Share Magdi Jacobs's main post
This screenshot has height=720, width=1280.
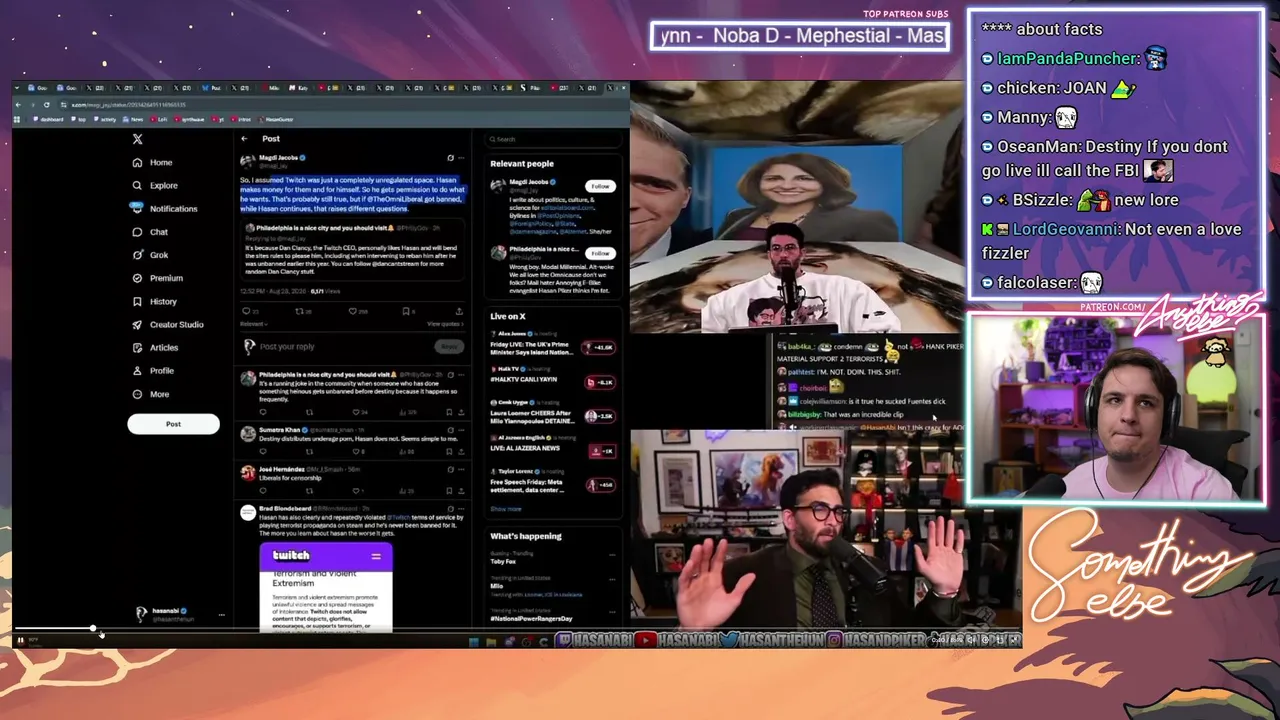click(459, 311)
